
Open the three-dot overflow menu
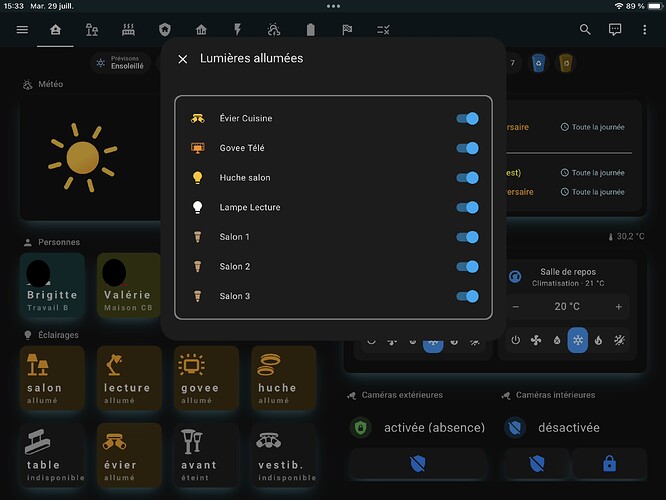[644, 30]
